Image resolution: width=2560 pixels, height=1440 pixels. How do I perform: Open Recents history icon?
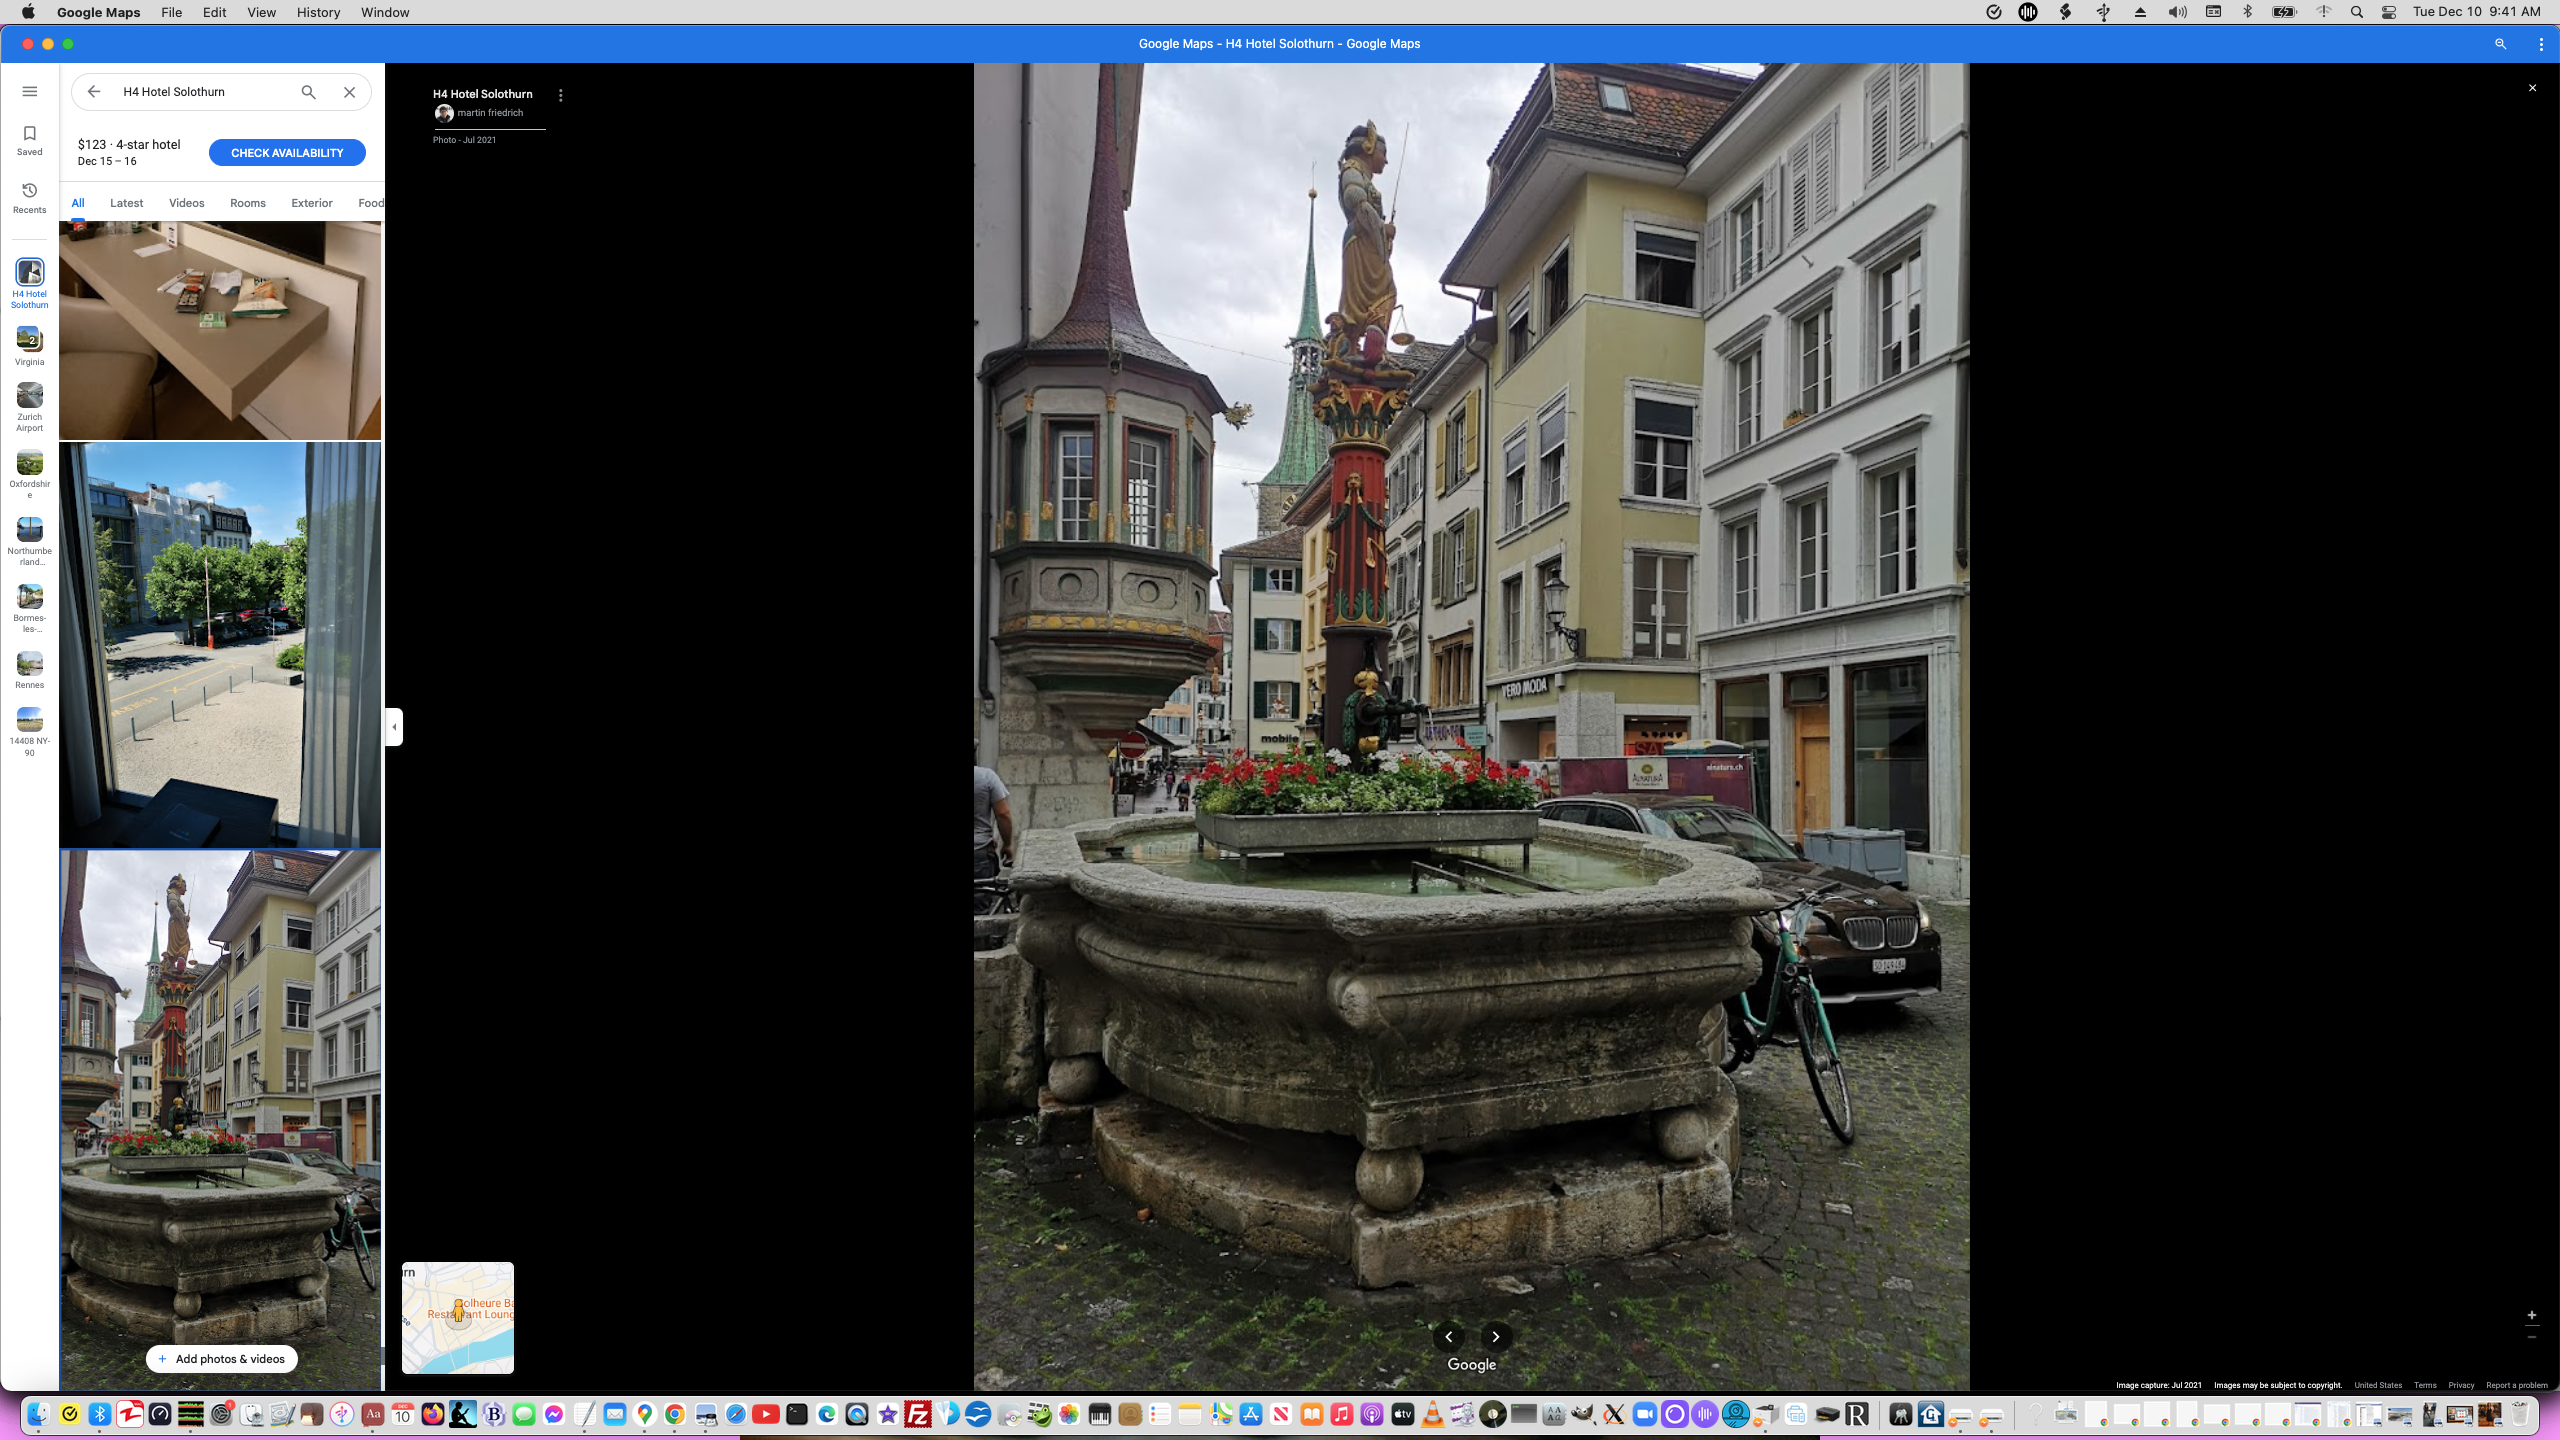click(29, 197)
